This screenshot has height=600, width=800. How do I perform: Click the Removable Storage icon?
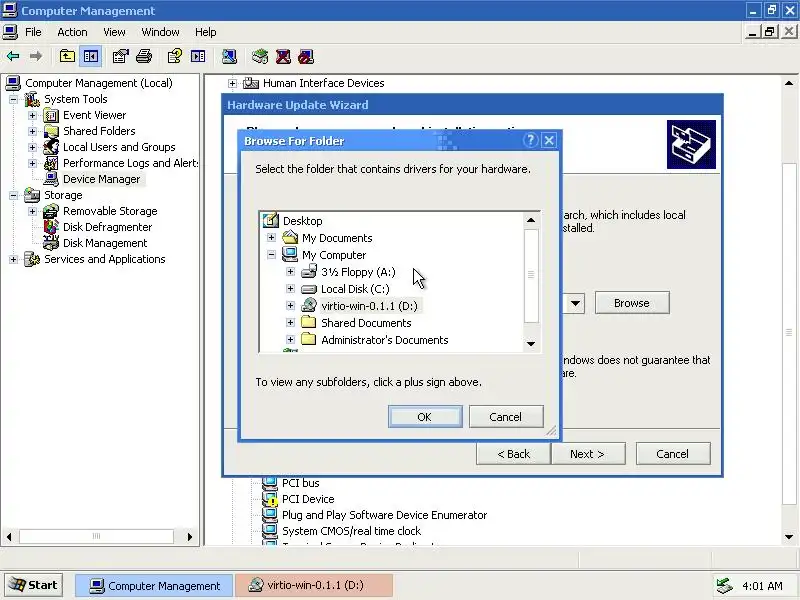(x=51, y=211)
